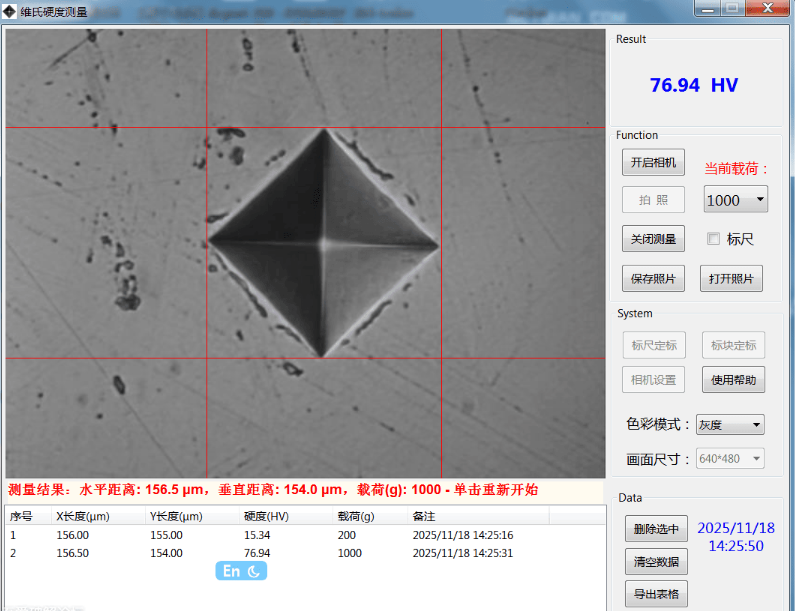Click red measurement result text to restart
The width and height of the screenshot is (795, 611).
273,490
